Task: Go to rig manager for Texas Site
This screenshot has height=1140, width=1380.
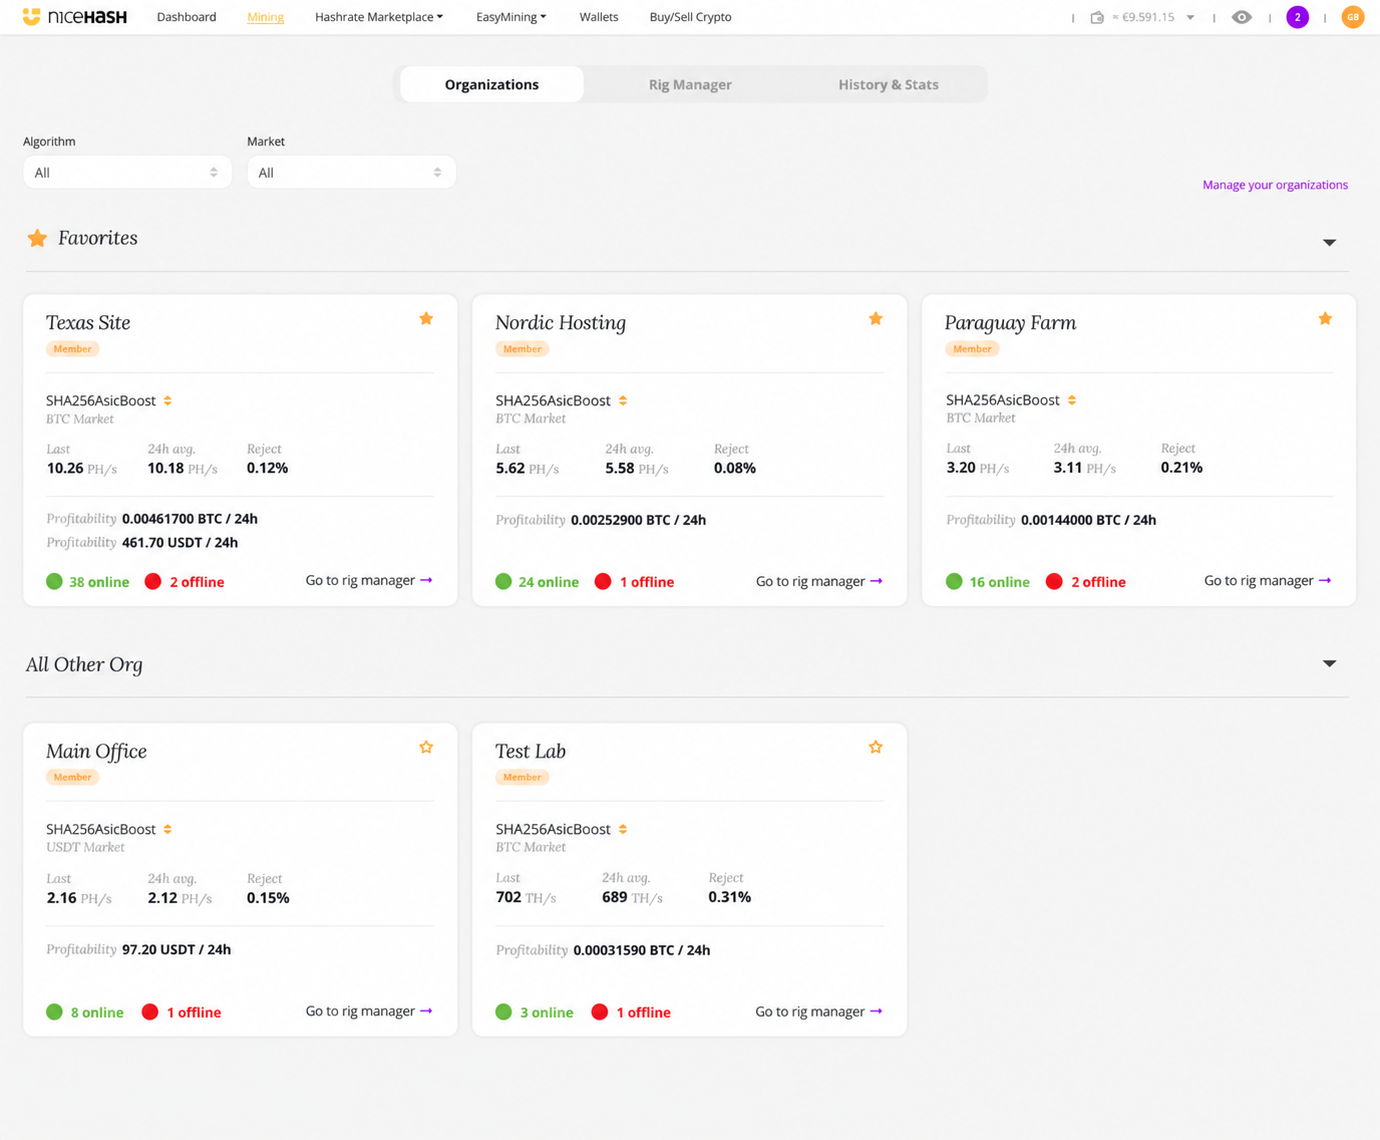Action: 369,580
